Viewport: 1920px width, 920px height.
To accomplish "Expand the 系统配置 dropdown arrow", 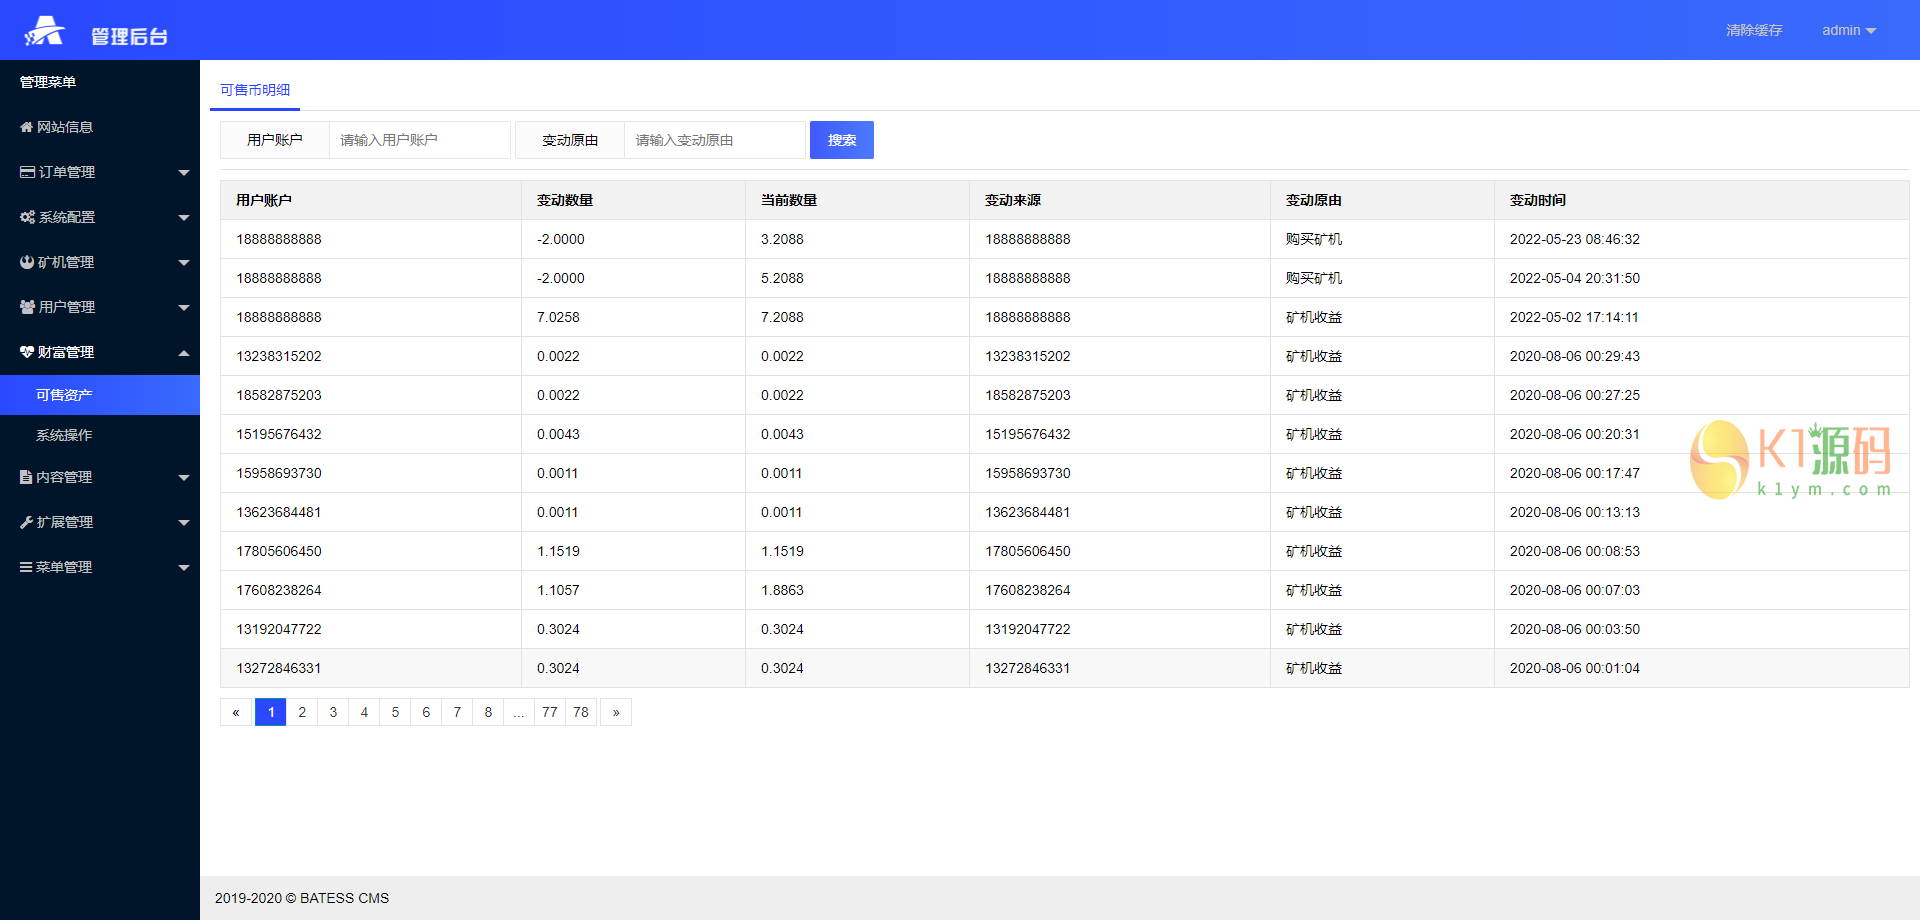I will [184, 217].
